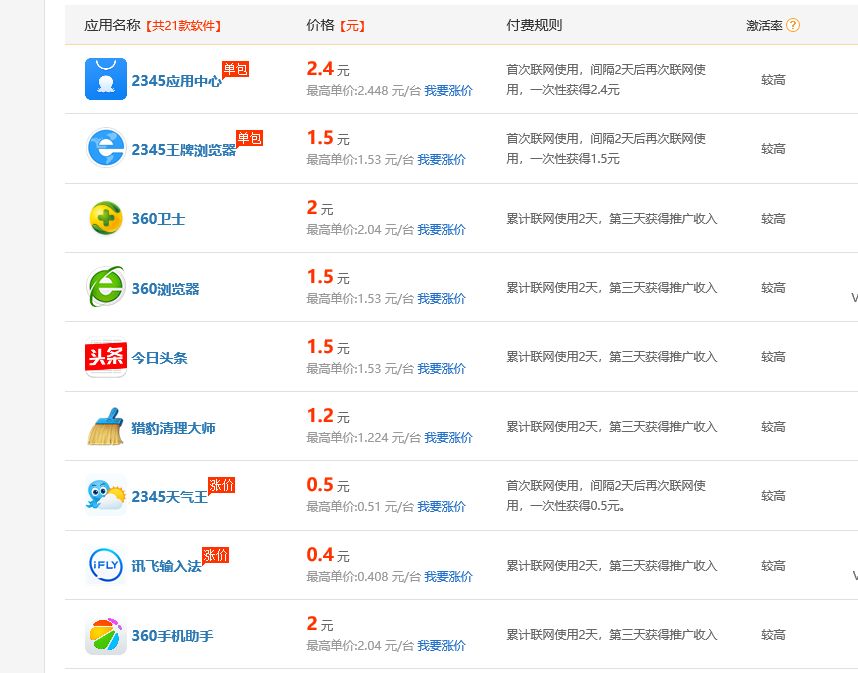Click payment rule ending 一次性获得0.5元。
The image size is (858, 673).
pyautogui.click(x=606, y=495)
